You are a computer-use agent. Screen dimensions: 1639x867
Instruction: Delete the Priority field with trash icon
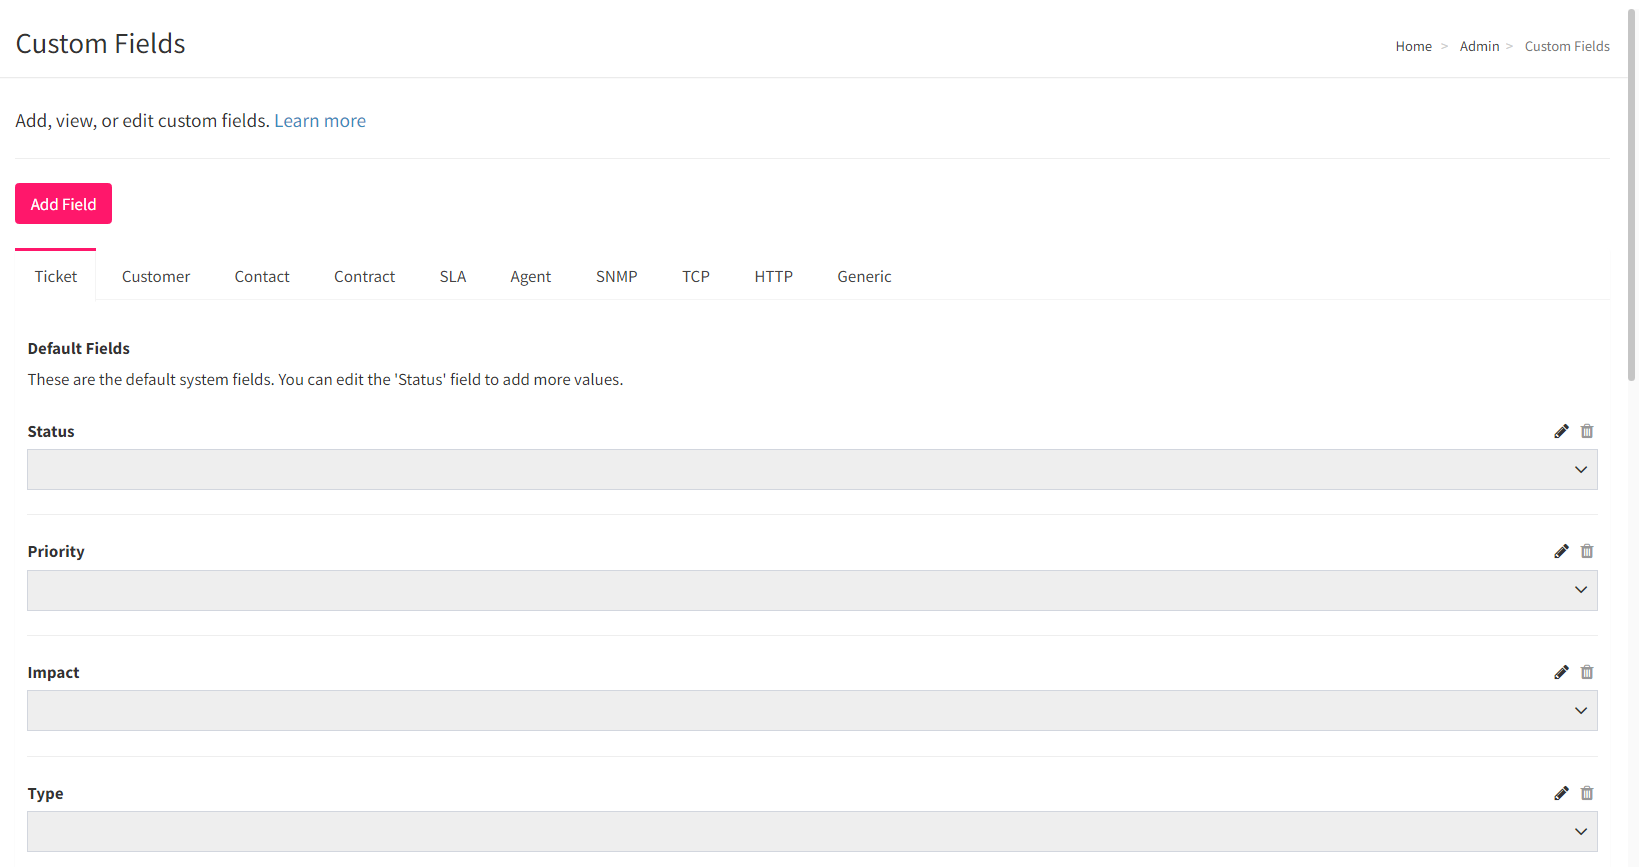(x=1587, y=551)
